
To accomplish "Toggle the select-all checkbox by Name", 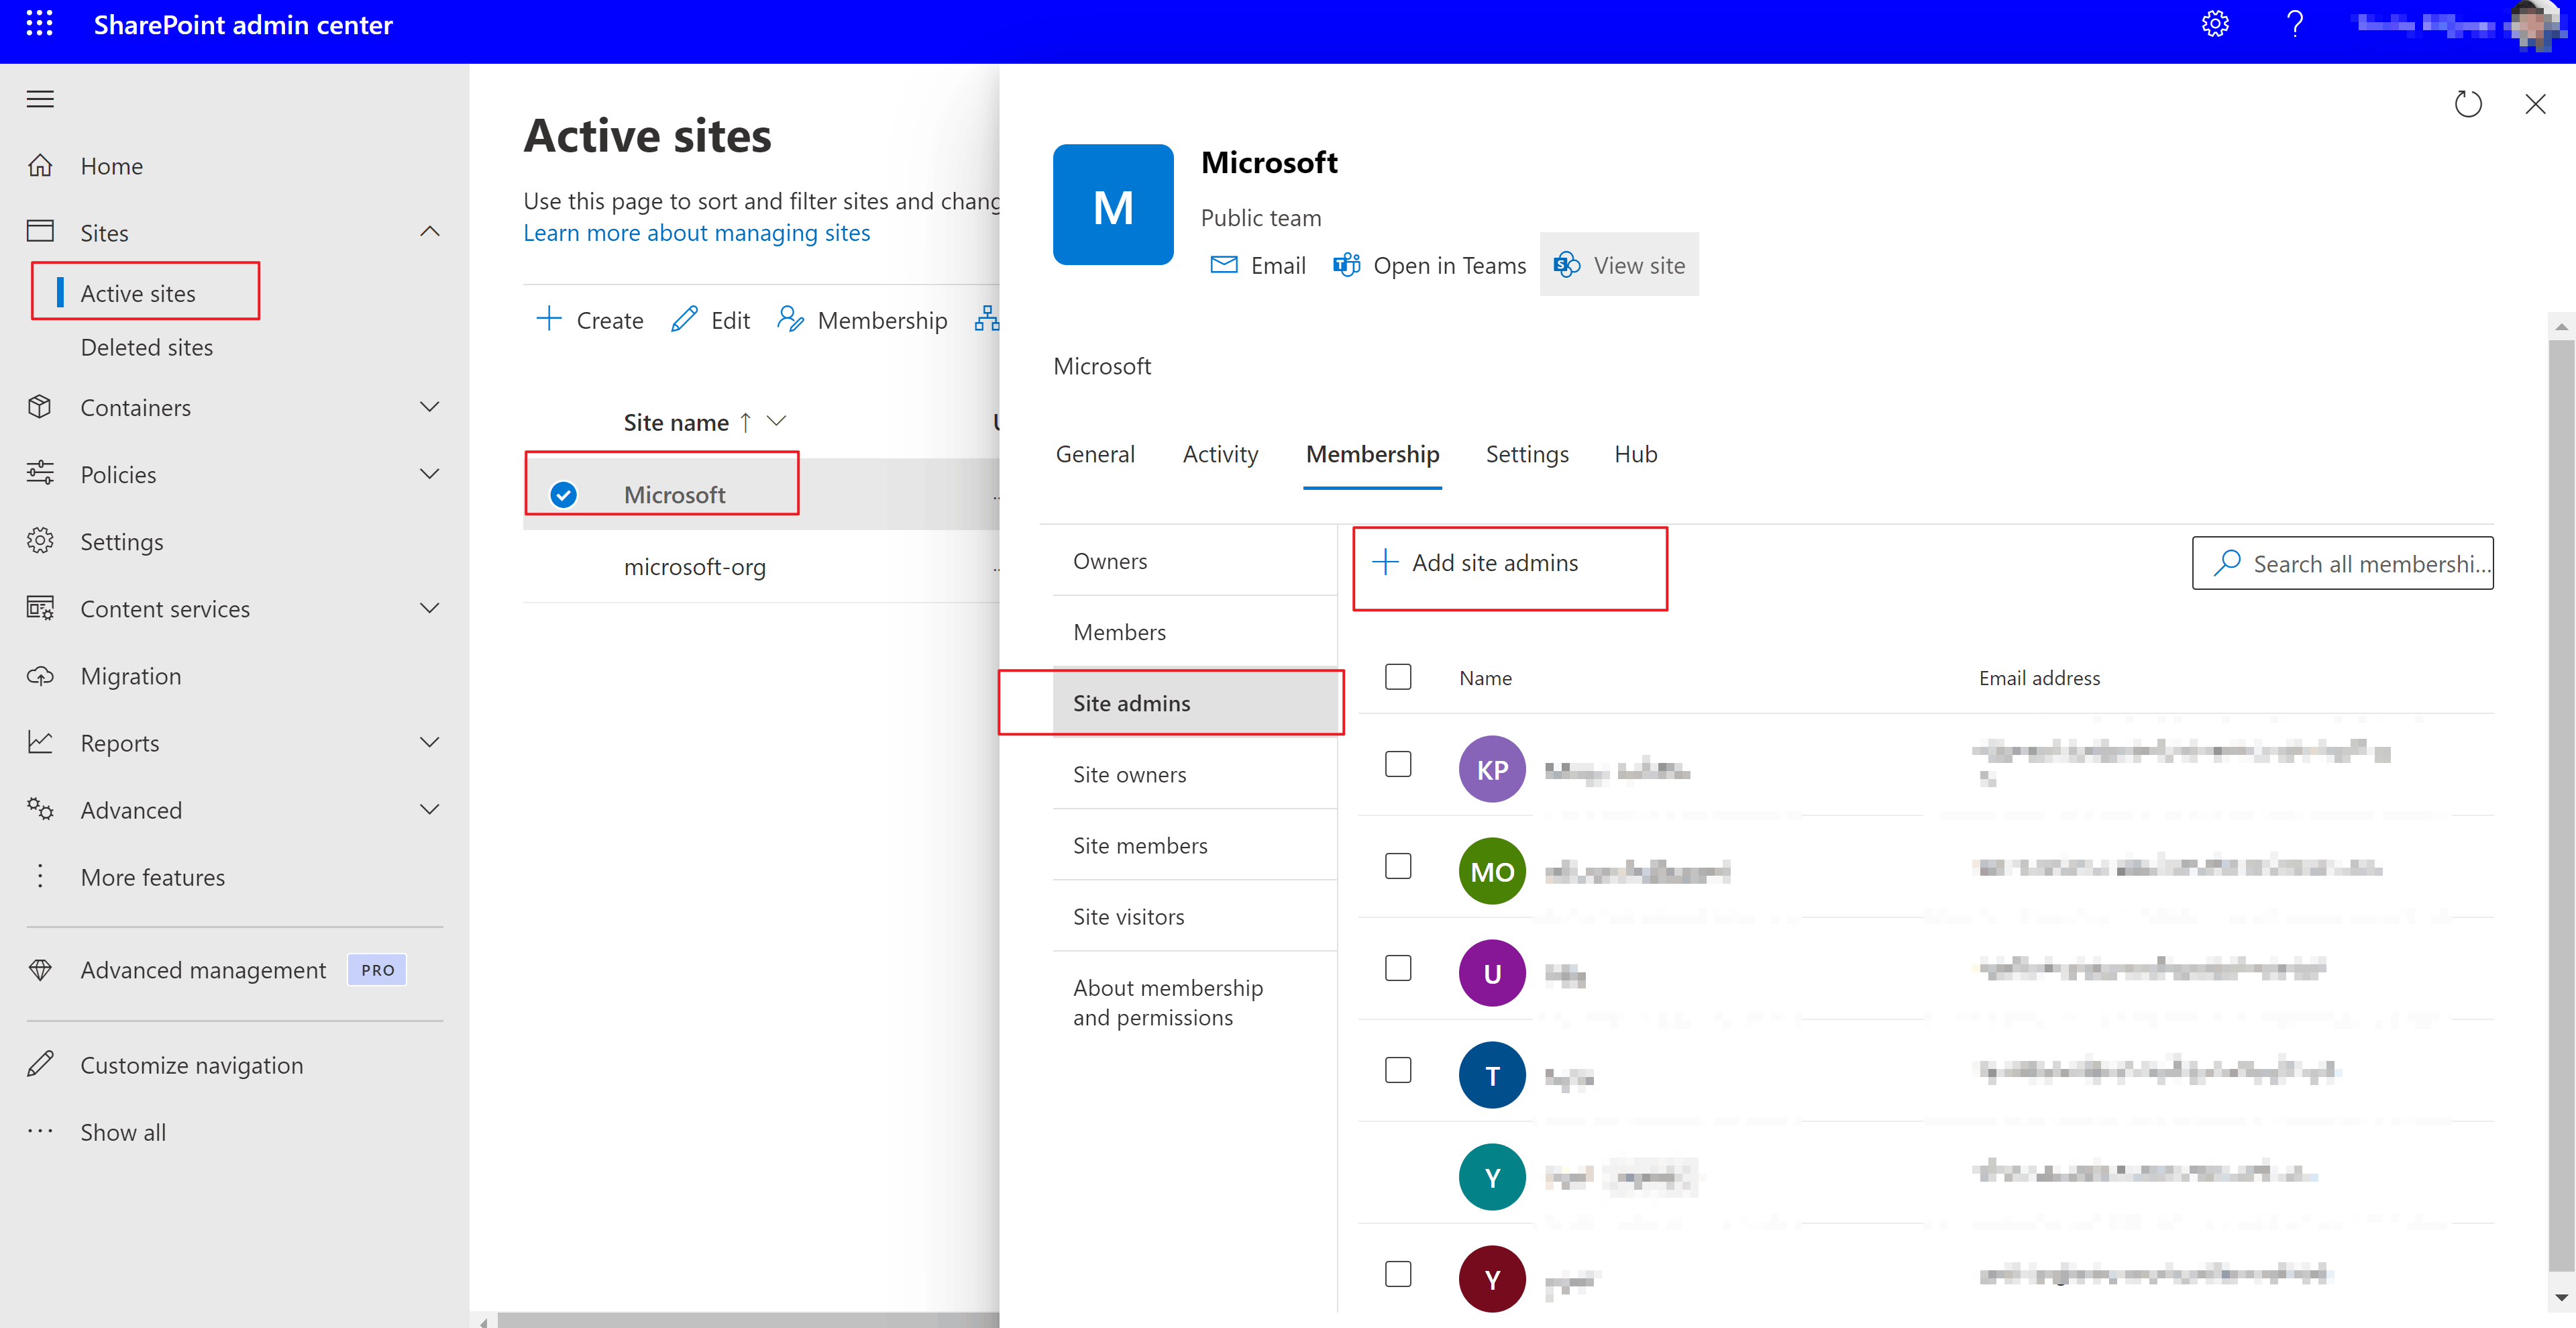I will point(1398,677).
